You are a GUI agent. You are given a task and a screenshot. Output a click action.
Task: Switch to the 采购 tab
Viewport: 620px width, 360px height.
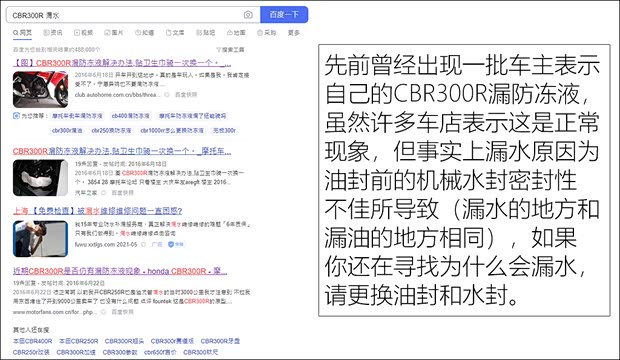click(x=267, y=33)
